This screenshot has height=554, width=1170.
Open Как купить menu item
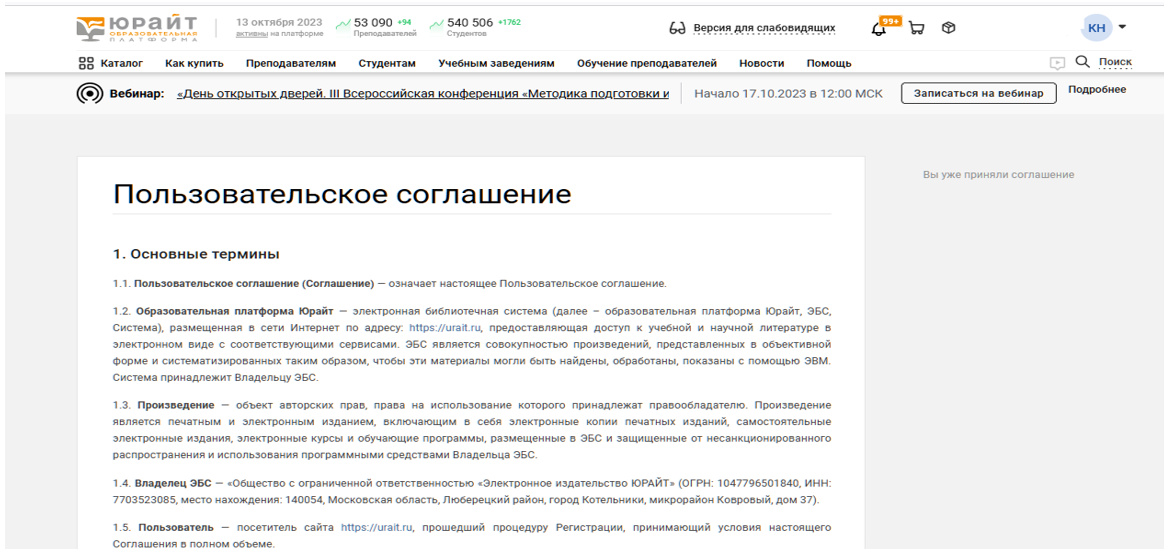point(194,63)
